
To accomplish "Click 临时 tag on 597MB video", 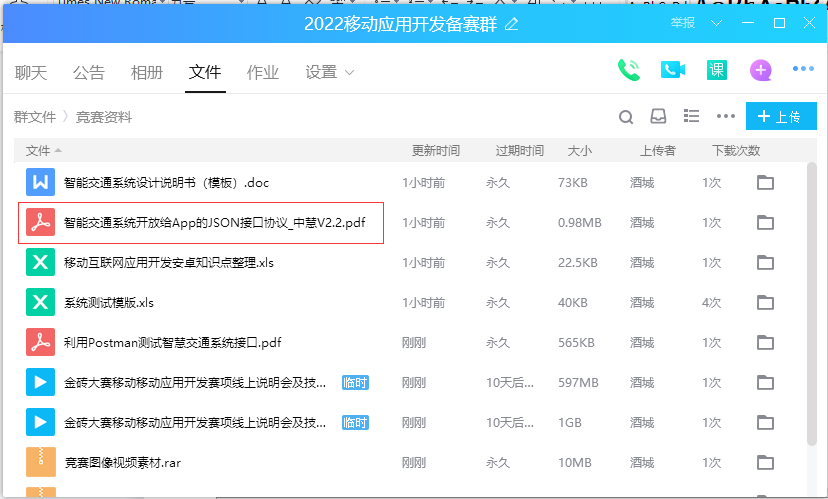I will (355, 382).
